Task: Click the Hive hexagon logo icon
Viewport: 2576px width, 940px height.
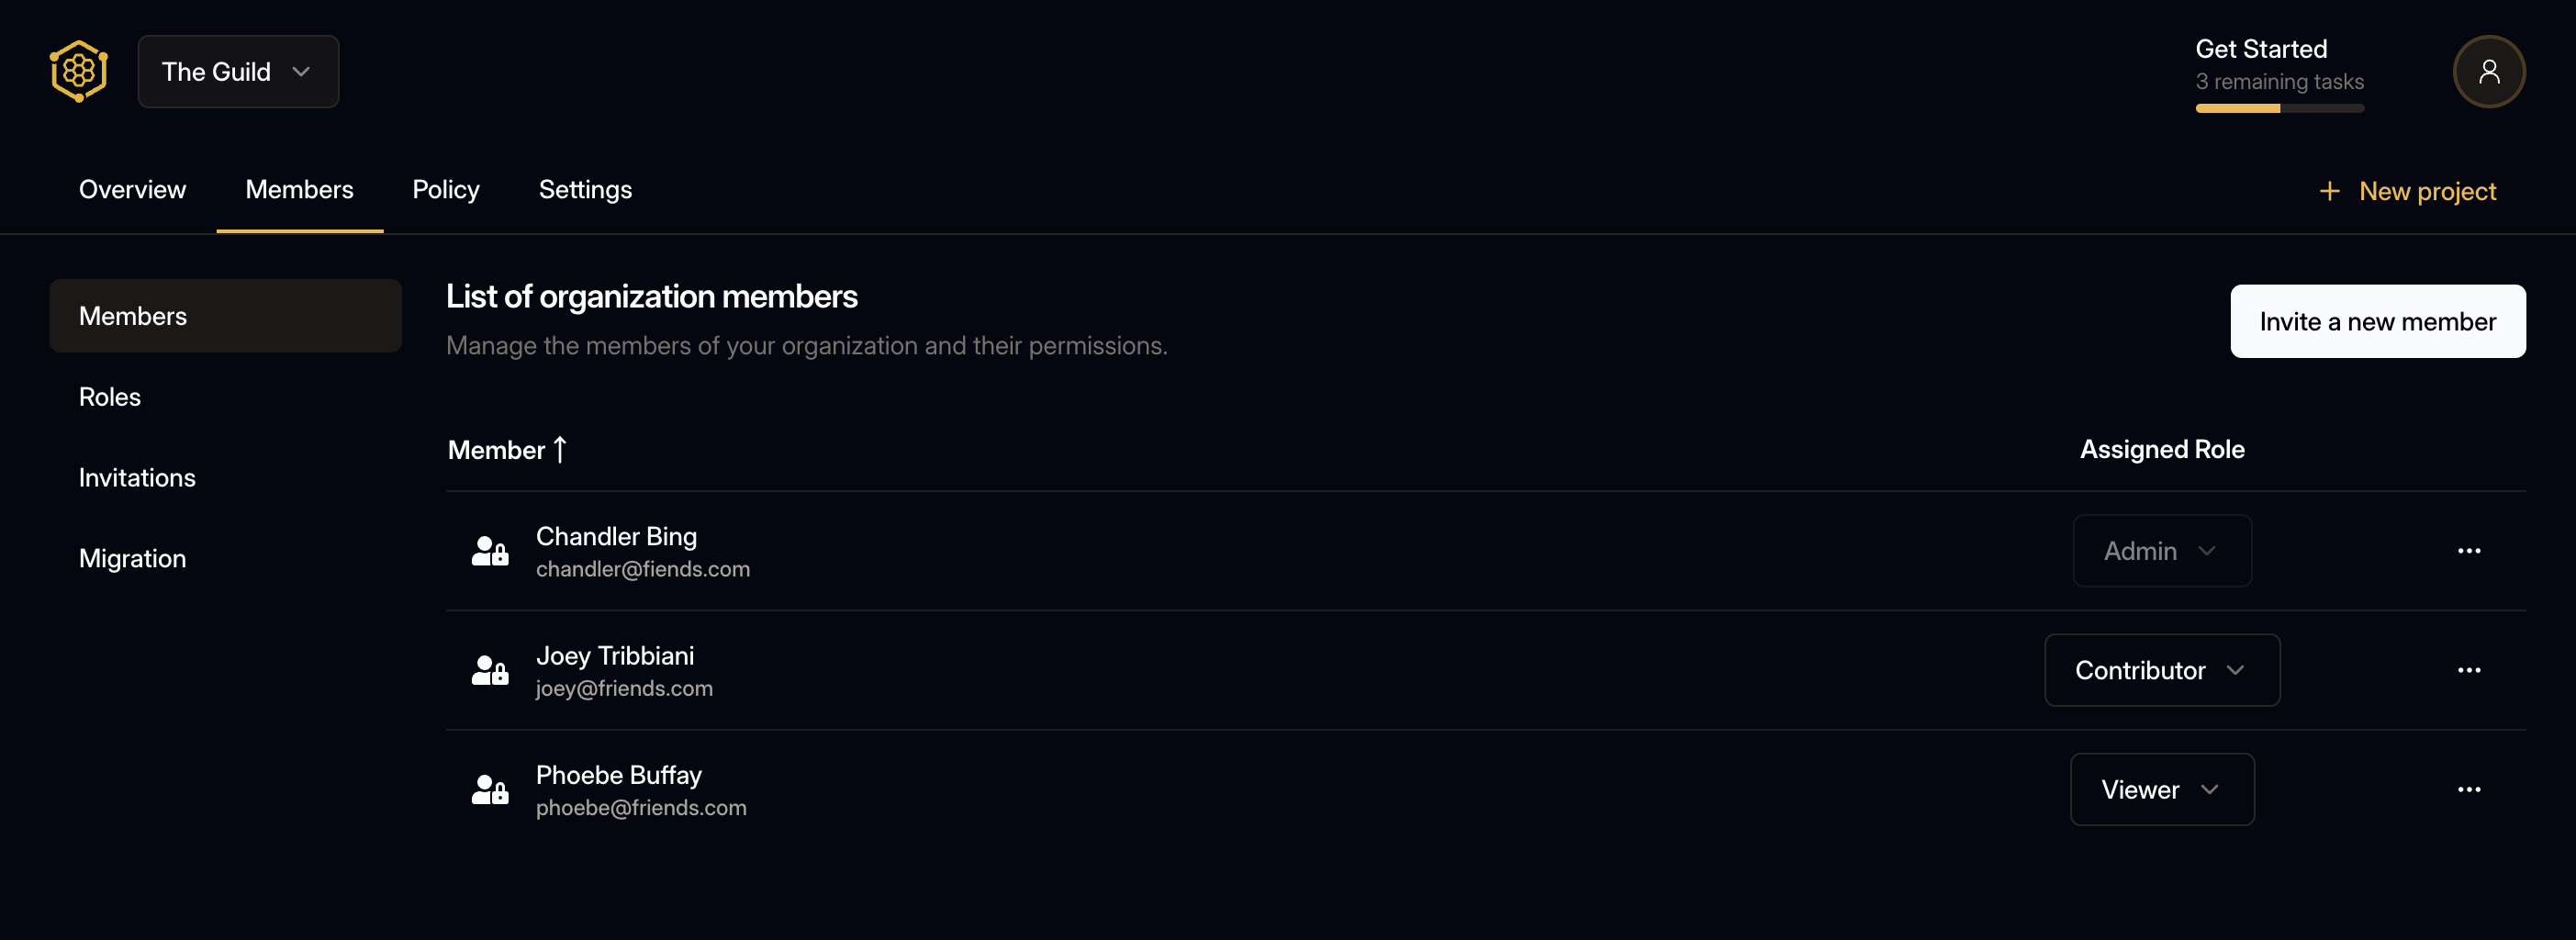Action: coord(79,71)
